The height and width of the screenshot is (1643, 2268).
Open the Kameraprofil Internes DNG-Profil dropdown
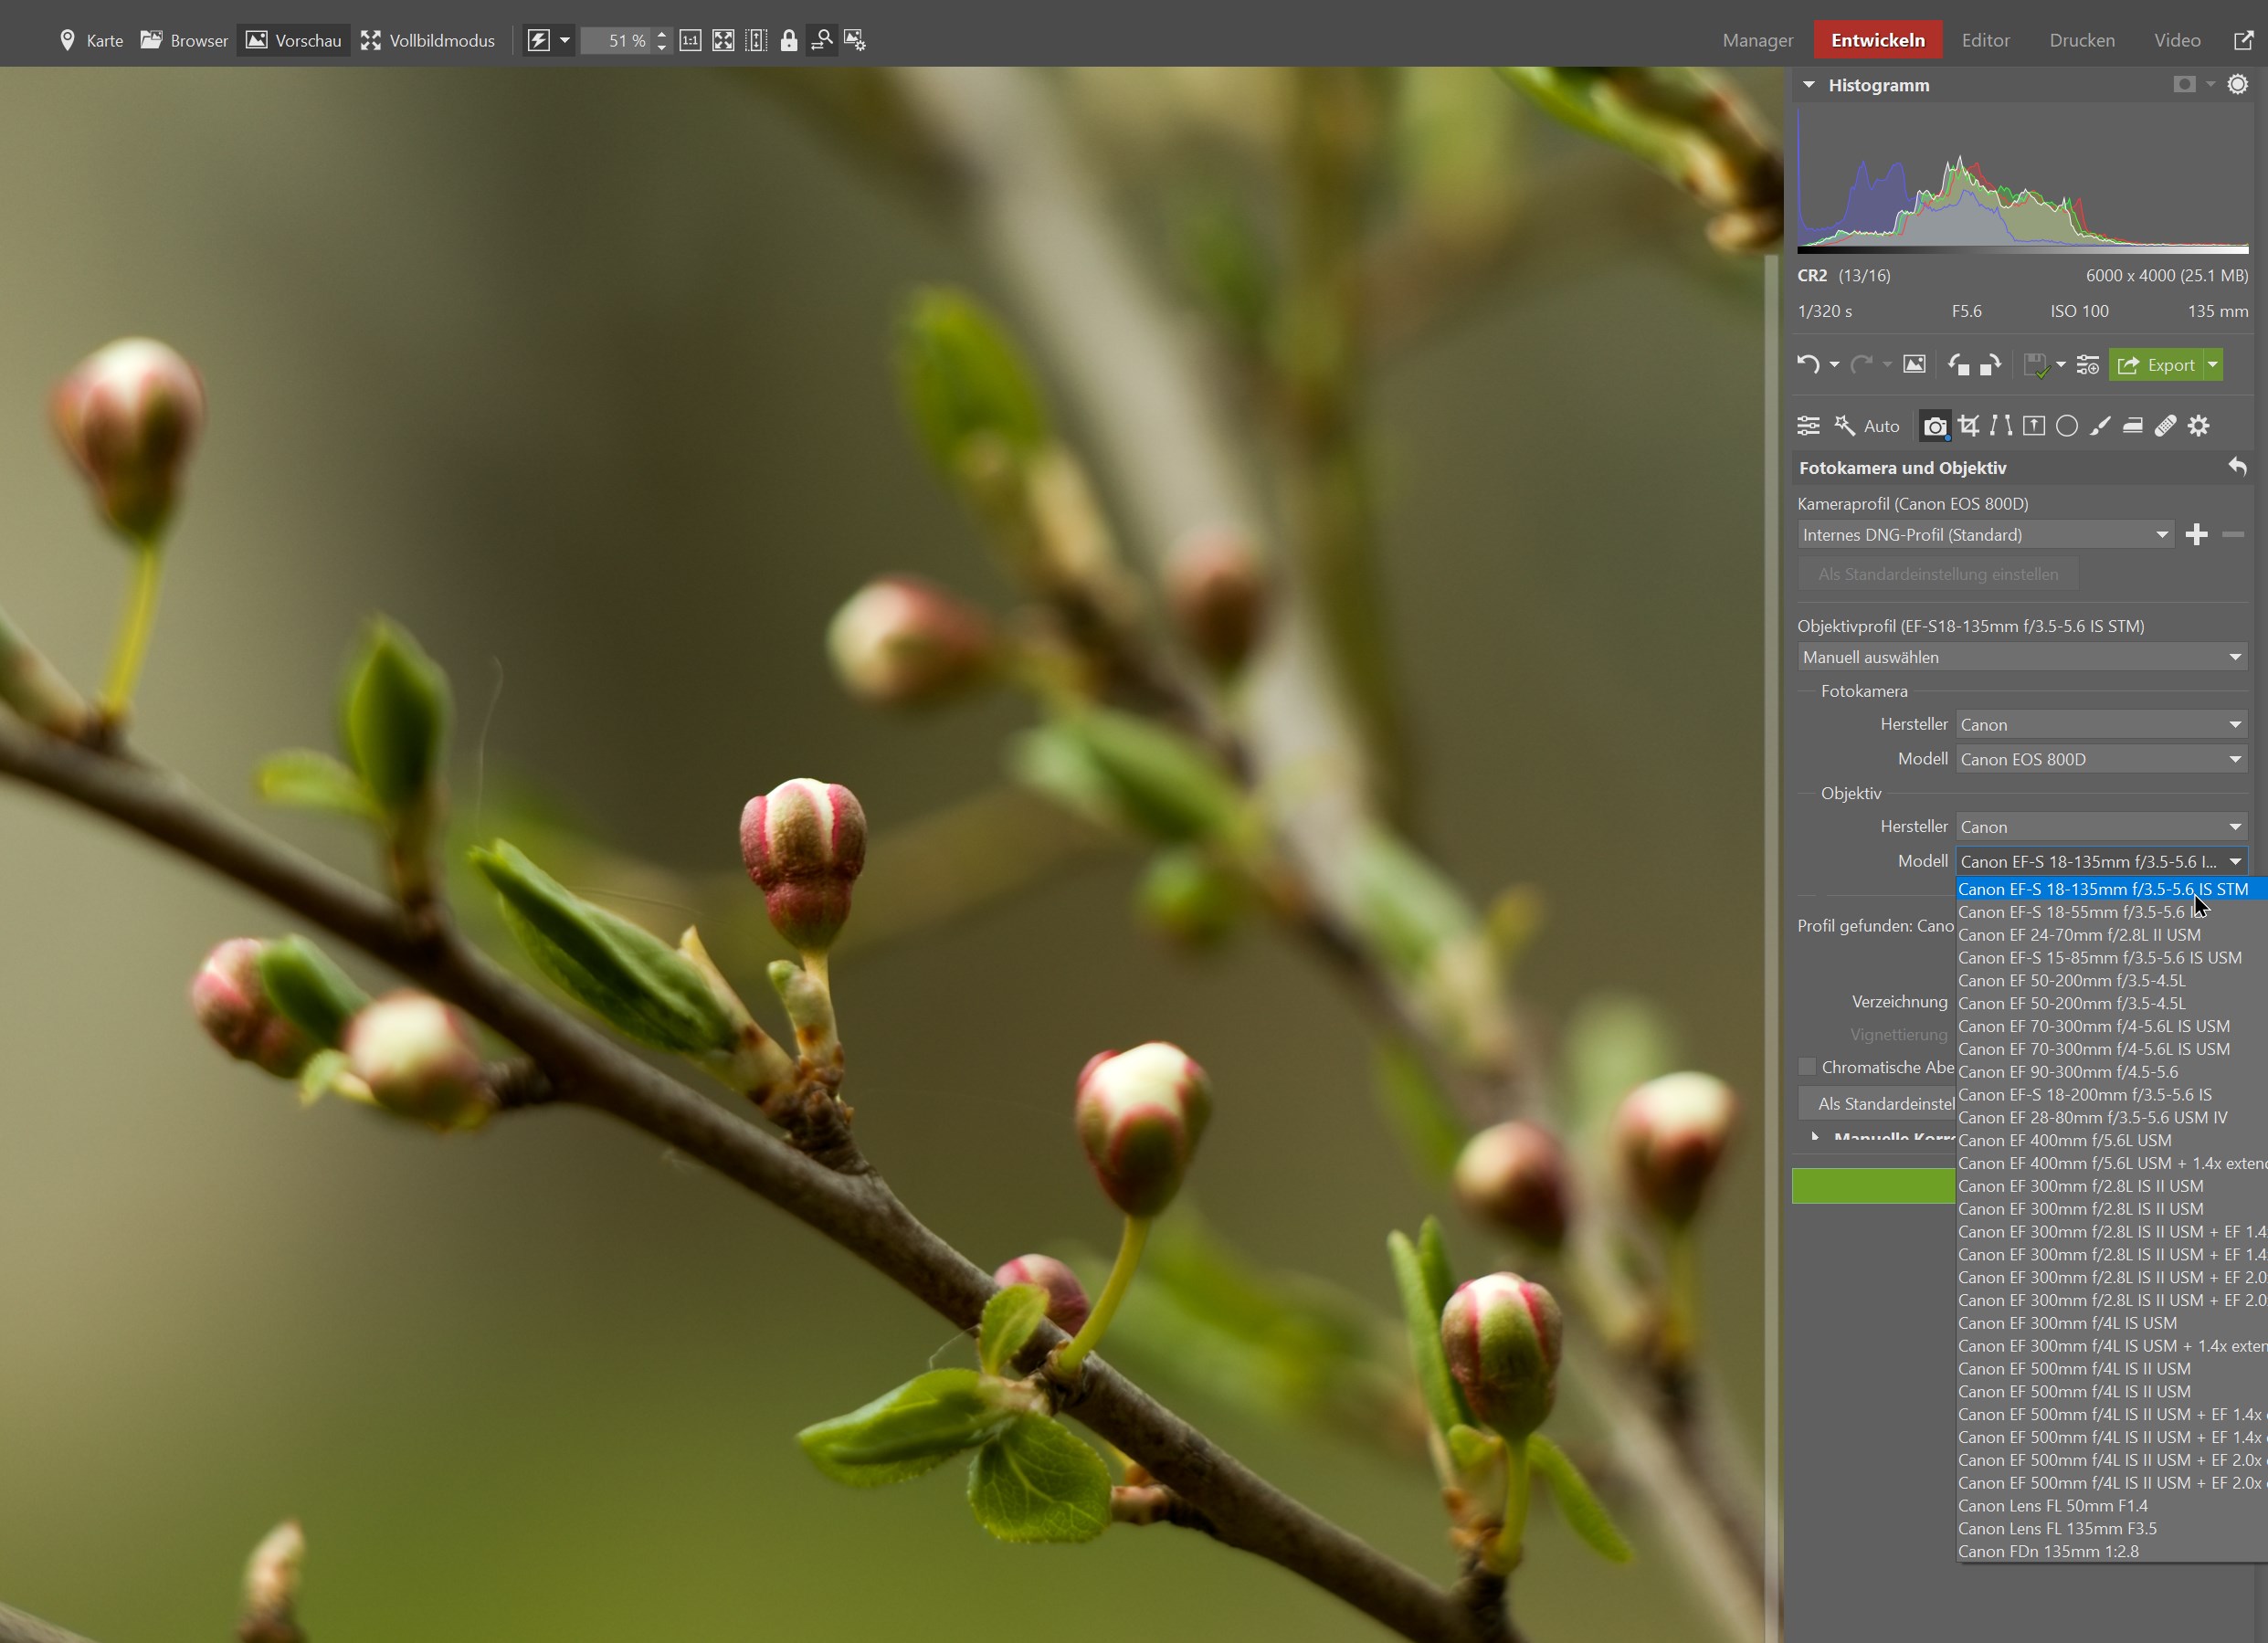1985,535
